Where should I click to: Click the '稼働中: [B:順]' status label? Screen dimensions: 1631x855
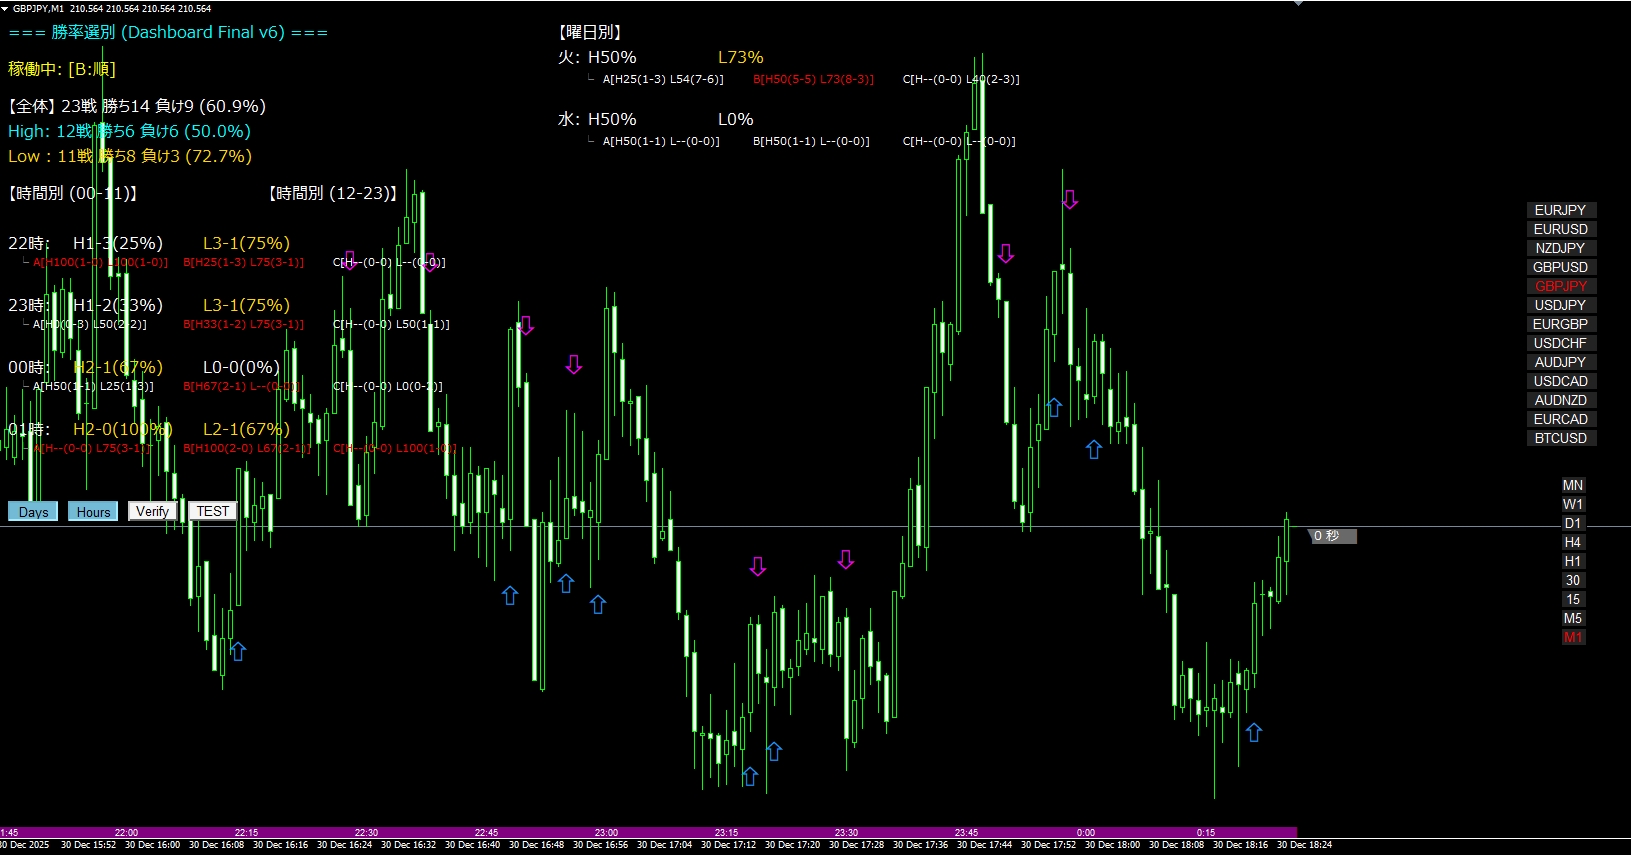62,69
